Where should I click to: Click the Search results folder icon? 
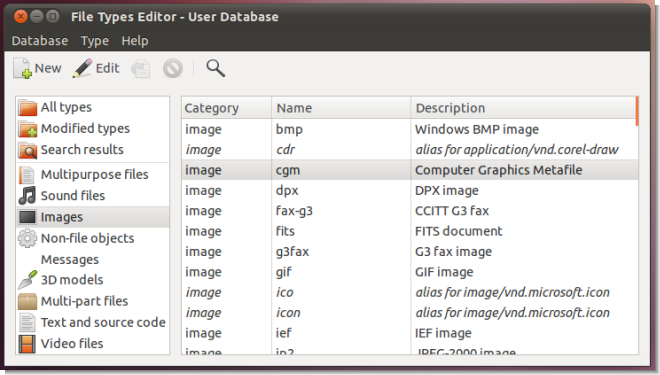click(27, 150)
